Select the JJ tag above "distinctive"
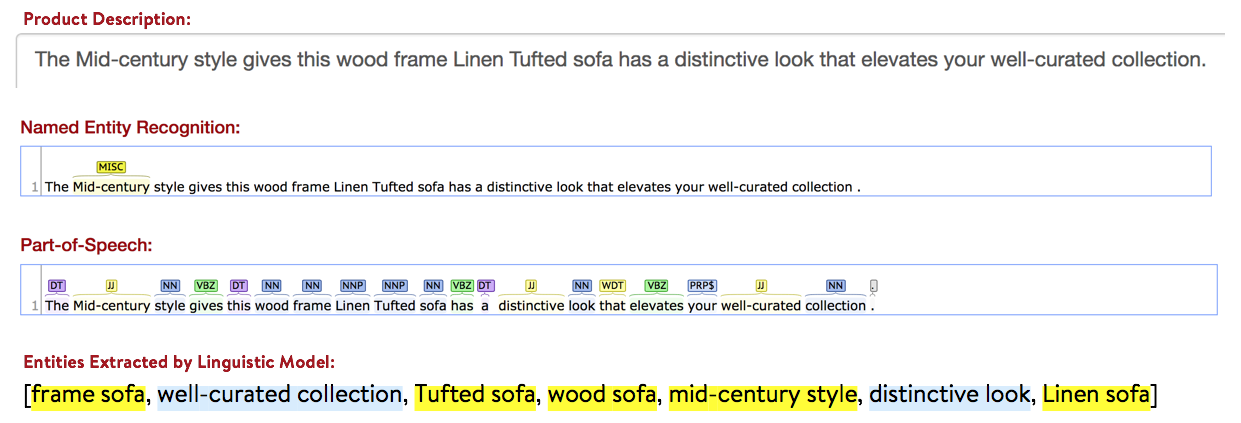Image resolution: width=1241 pixels, height=423 pixels. point(532,286)
